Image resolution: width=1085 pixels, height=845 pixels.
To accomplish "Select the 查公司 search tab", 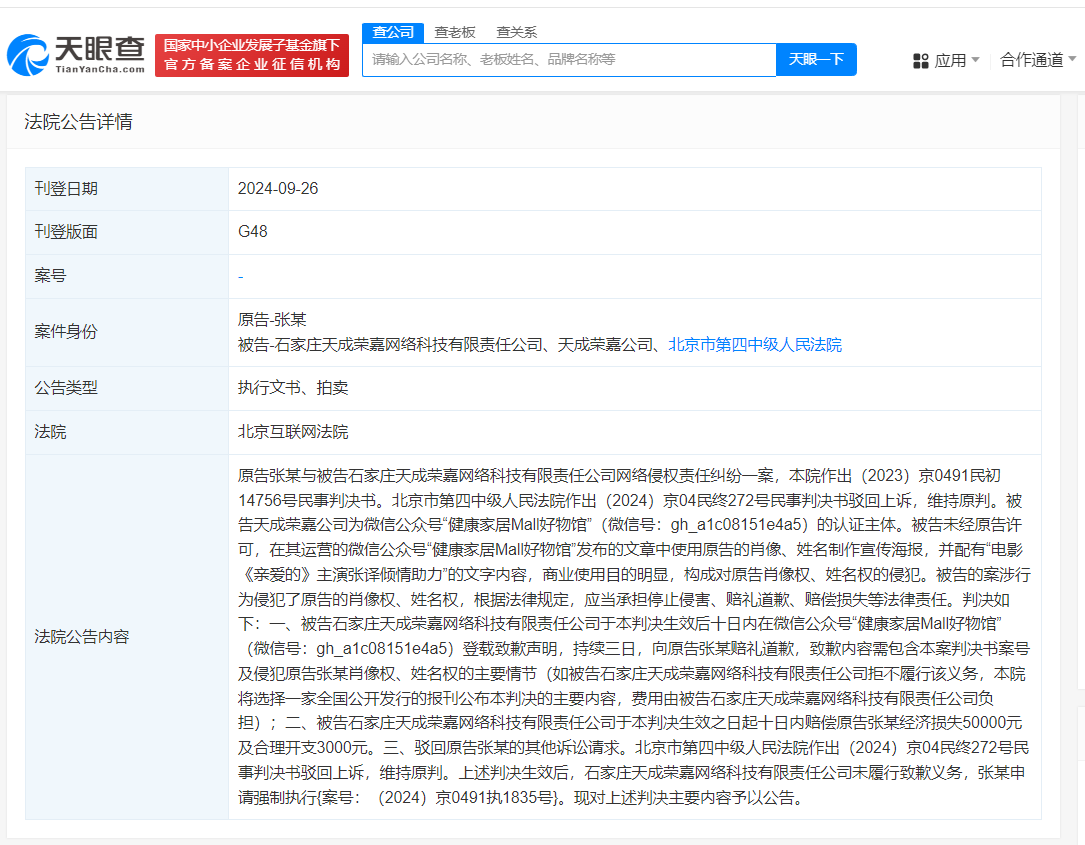I will [x=393, y=32].
